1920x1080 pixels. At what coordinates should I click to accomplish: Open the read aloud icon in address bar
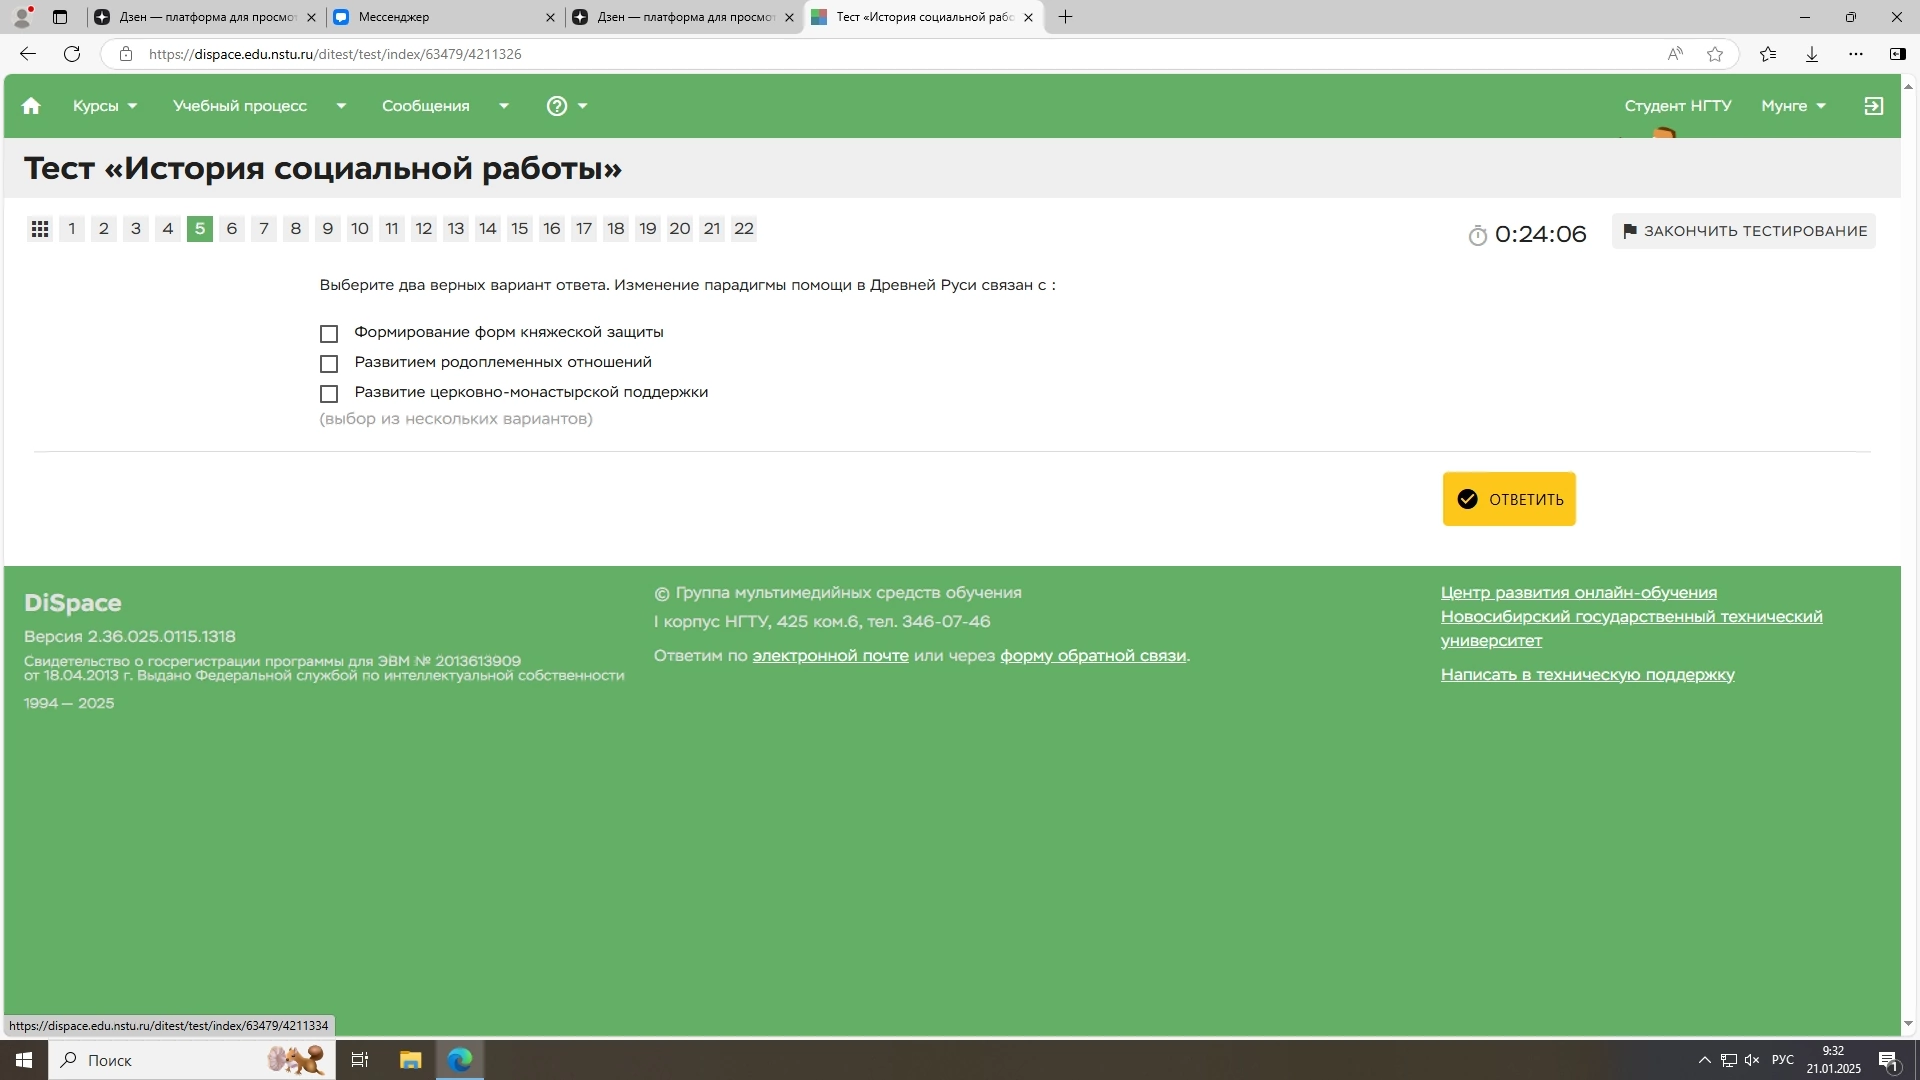1675,54
